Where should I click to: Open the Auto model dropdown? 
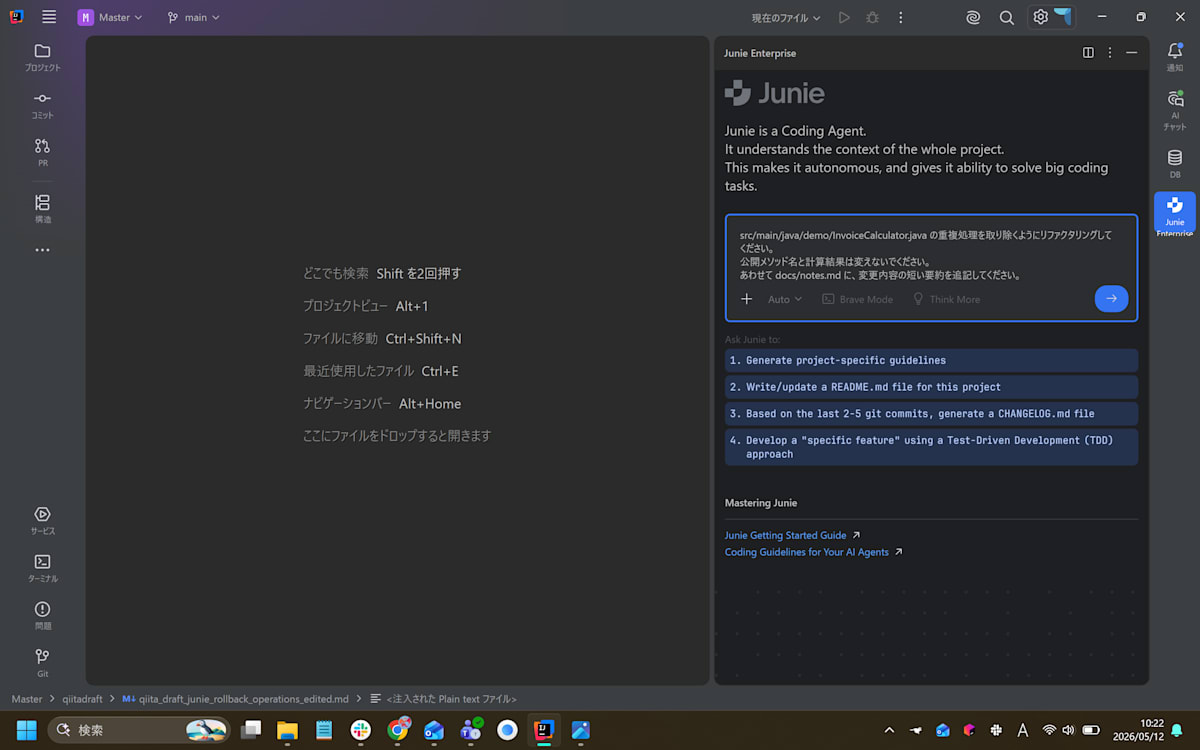785,299
